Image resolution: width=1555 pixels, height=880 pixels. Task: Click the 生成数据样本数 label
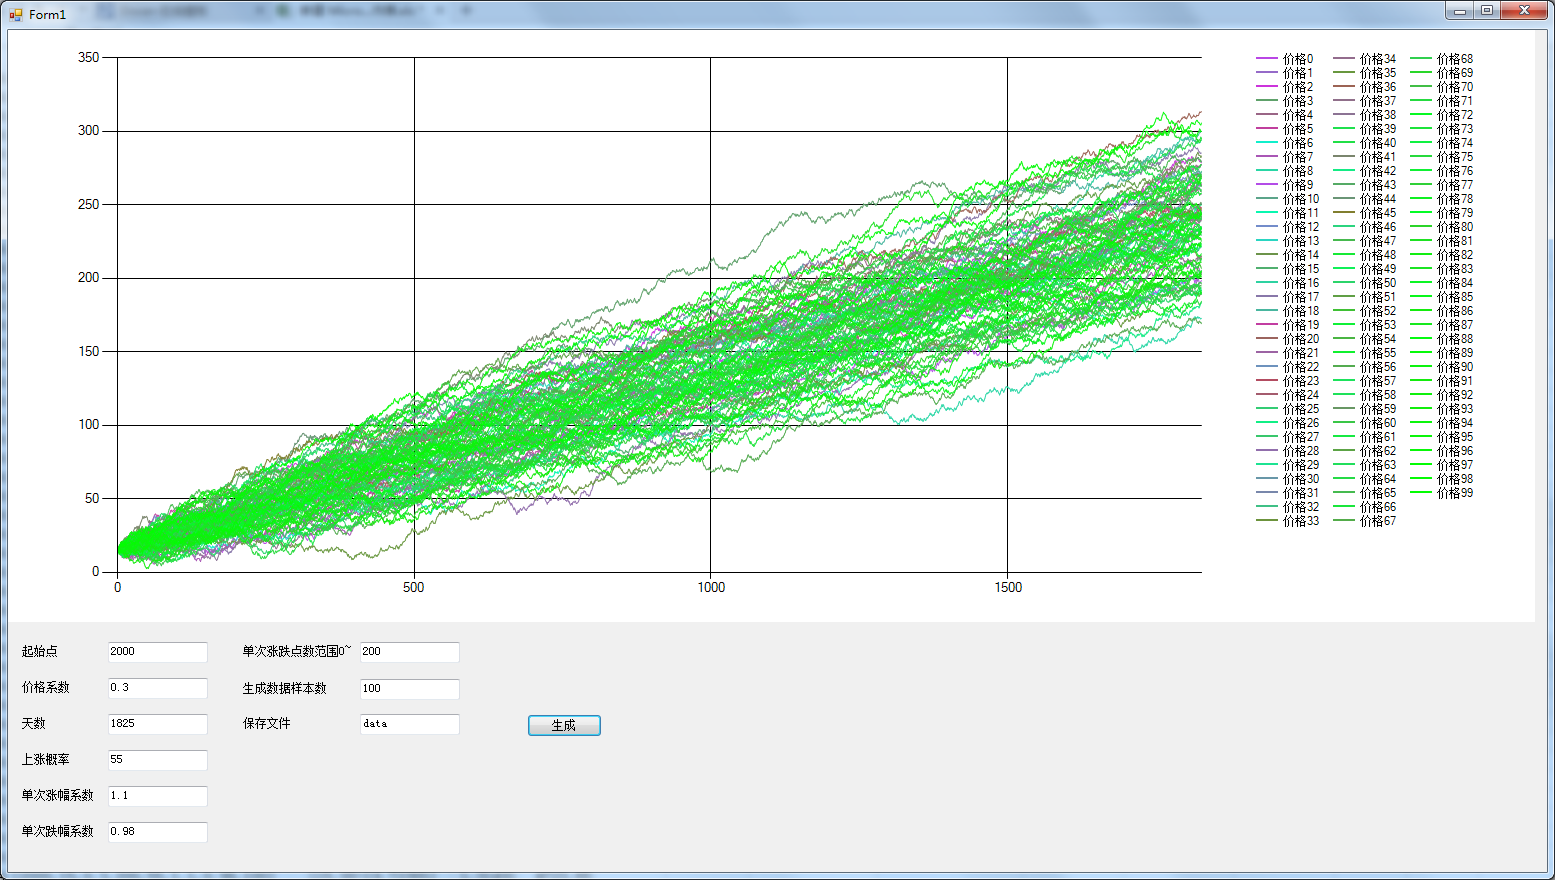point(285,688)
